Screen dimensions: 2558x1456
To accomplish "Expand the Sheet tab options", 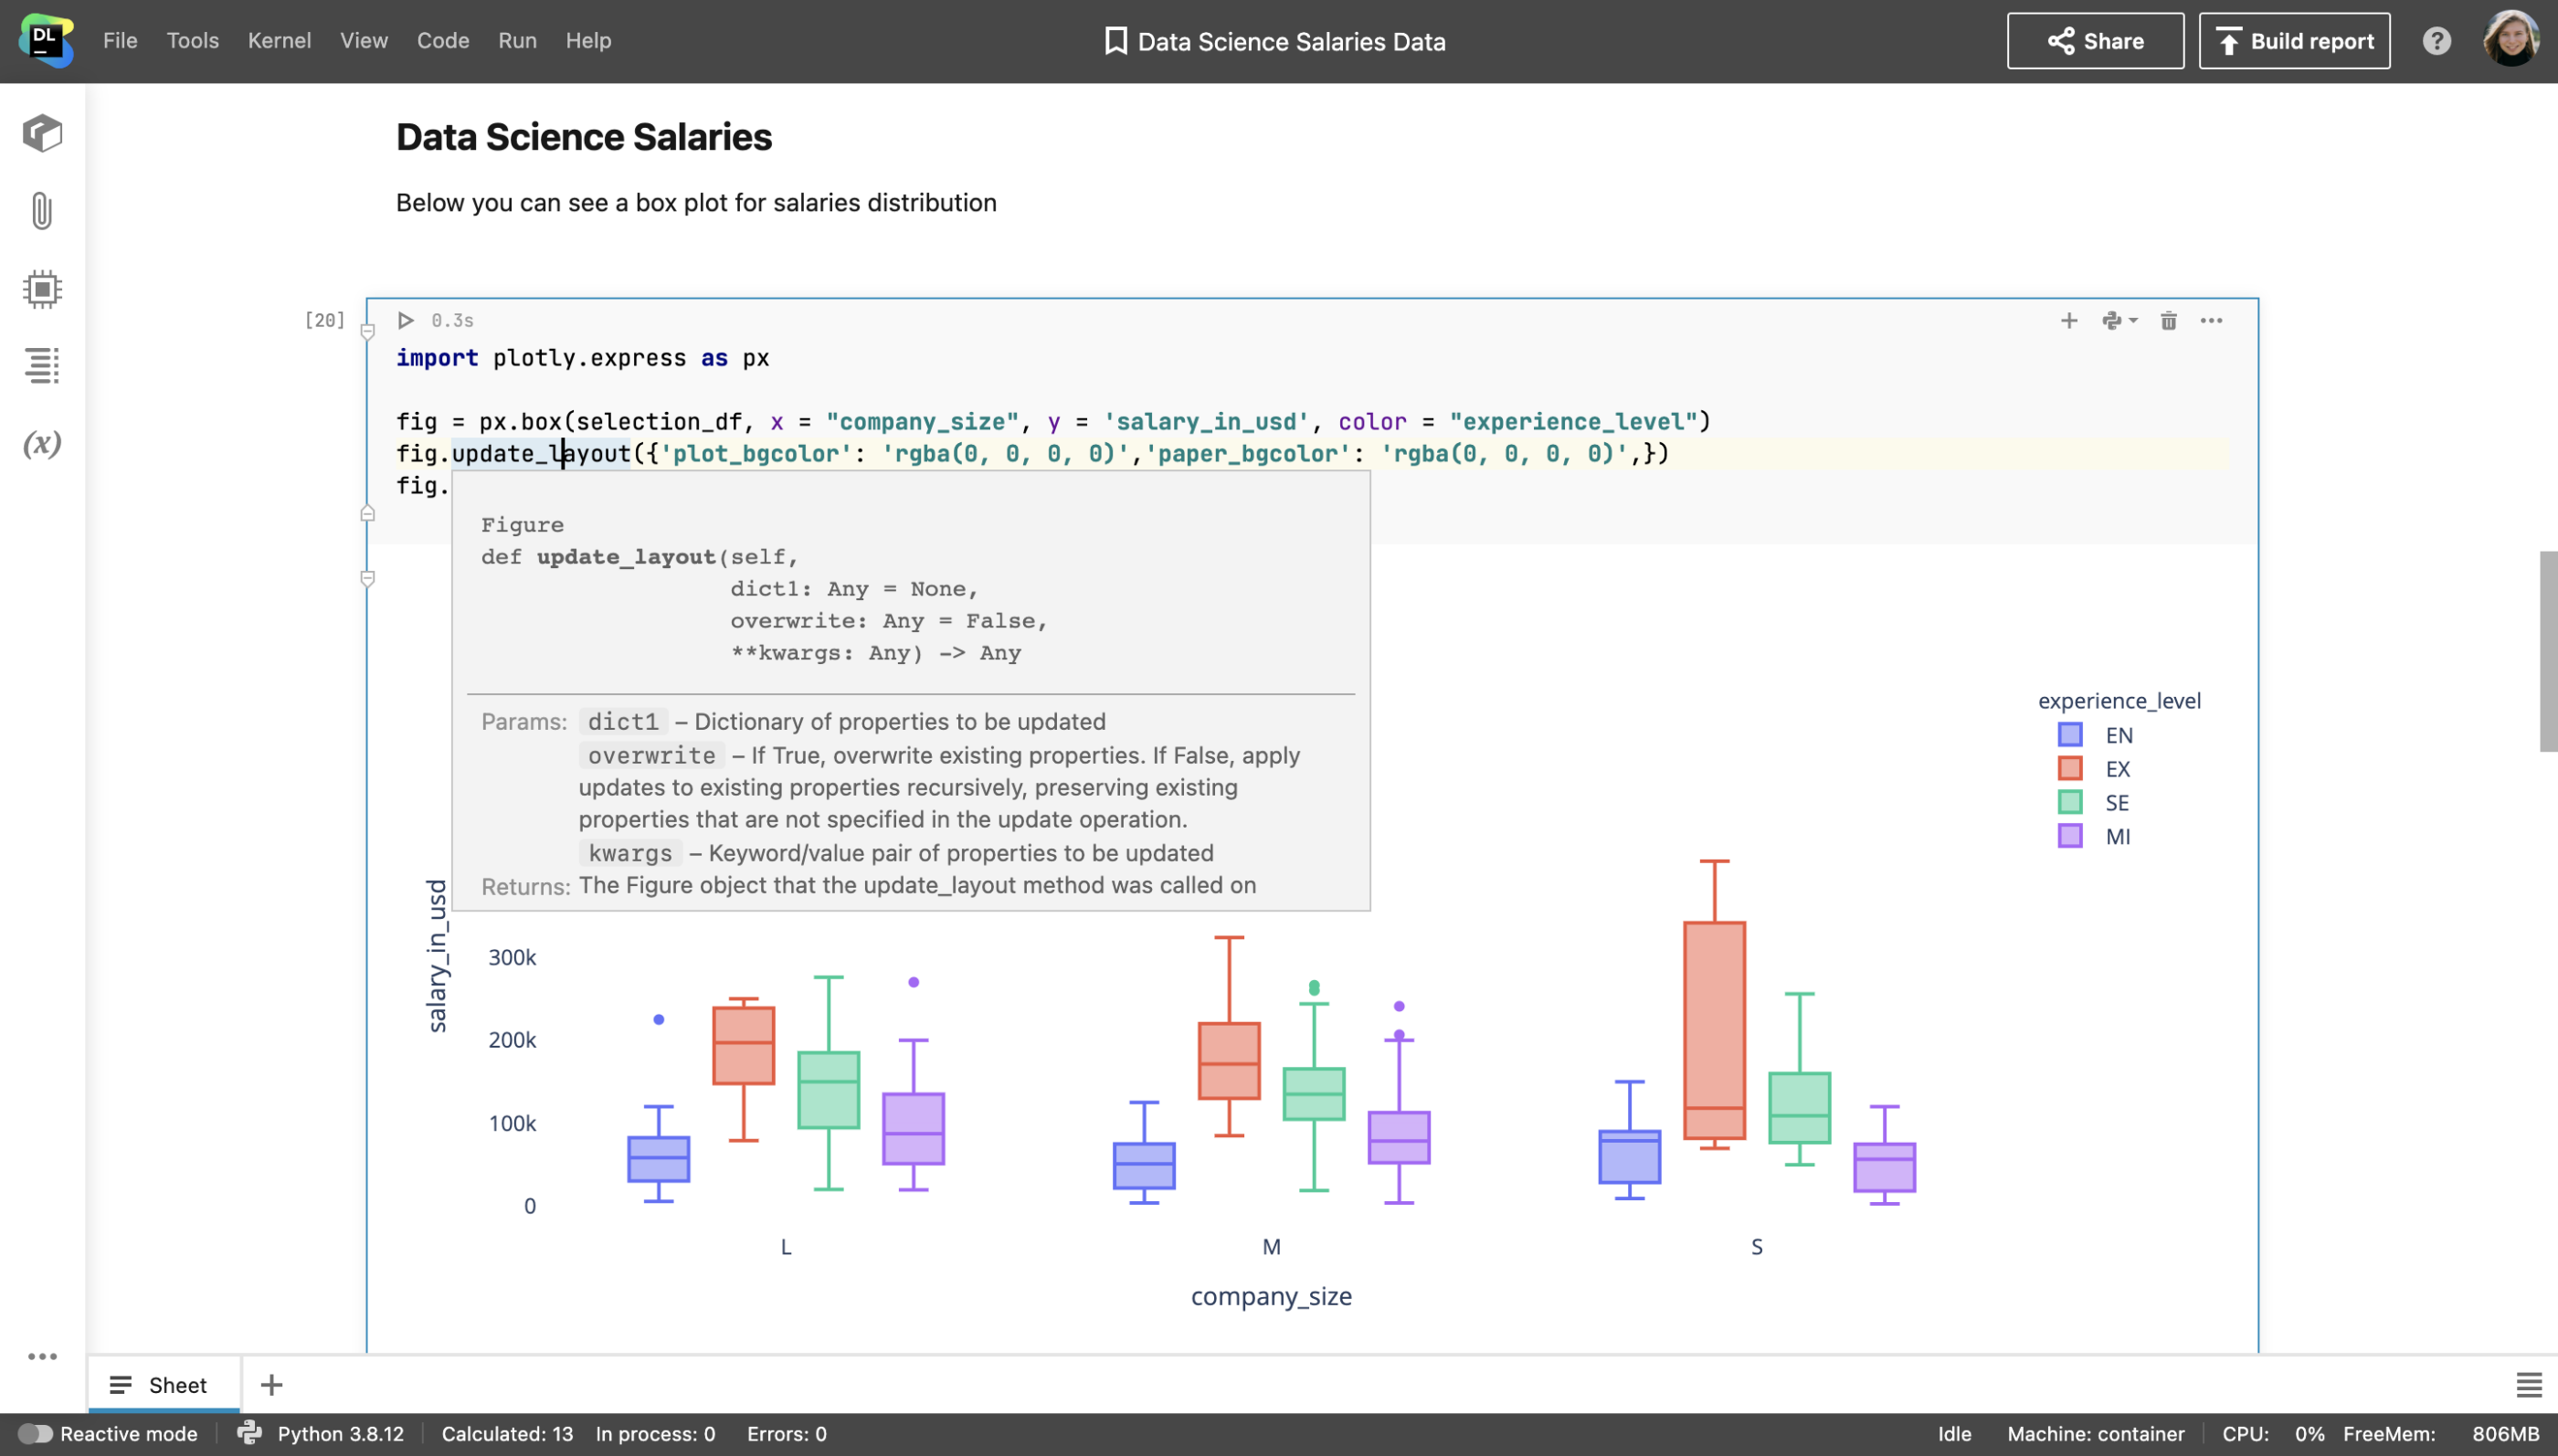I will point(120,1384).
